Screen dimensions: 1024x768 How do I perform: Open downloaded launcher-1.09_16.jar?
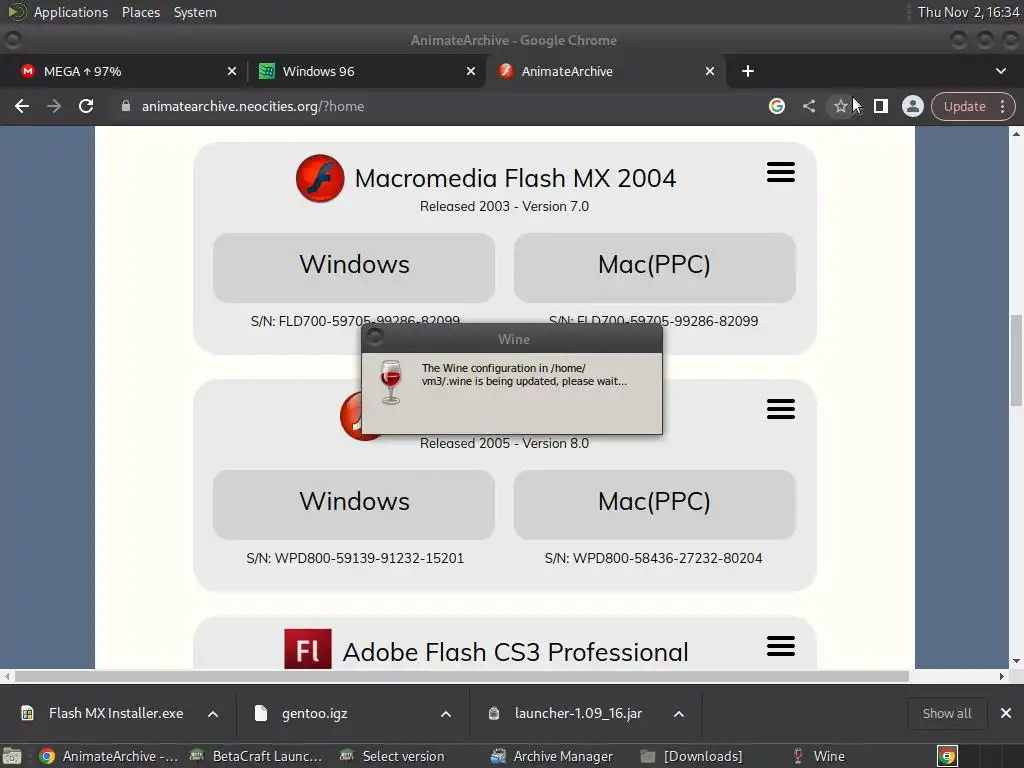568,713
